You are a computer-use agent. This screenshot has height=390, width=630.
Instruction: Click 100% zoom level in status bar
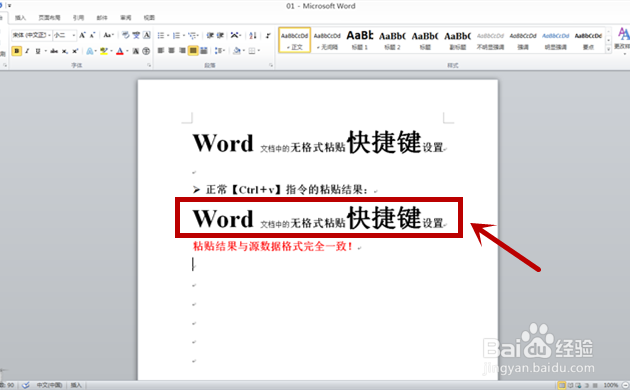610,385
